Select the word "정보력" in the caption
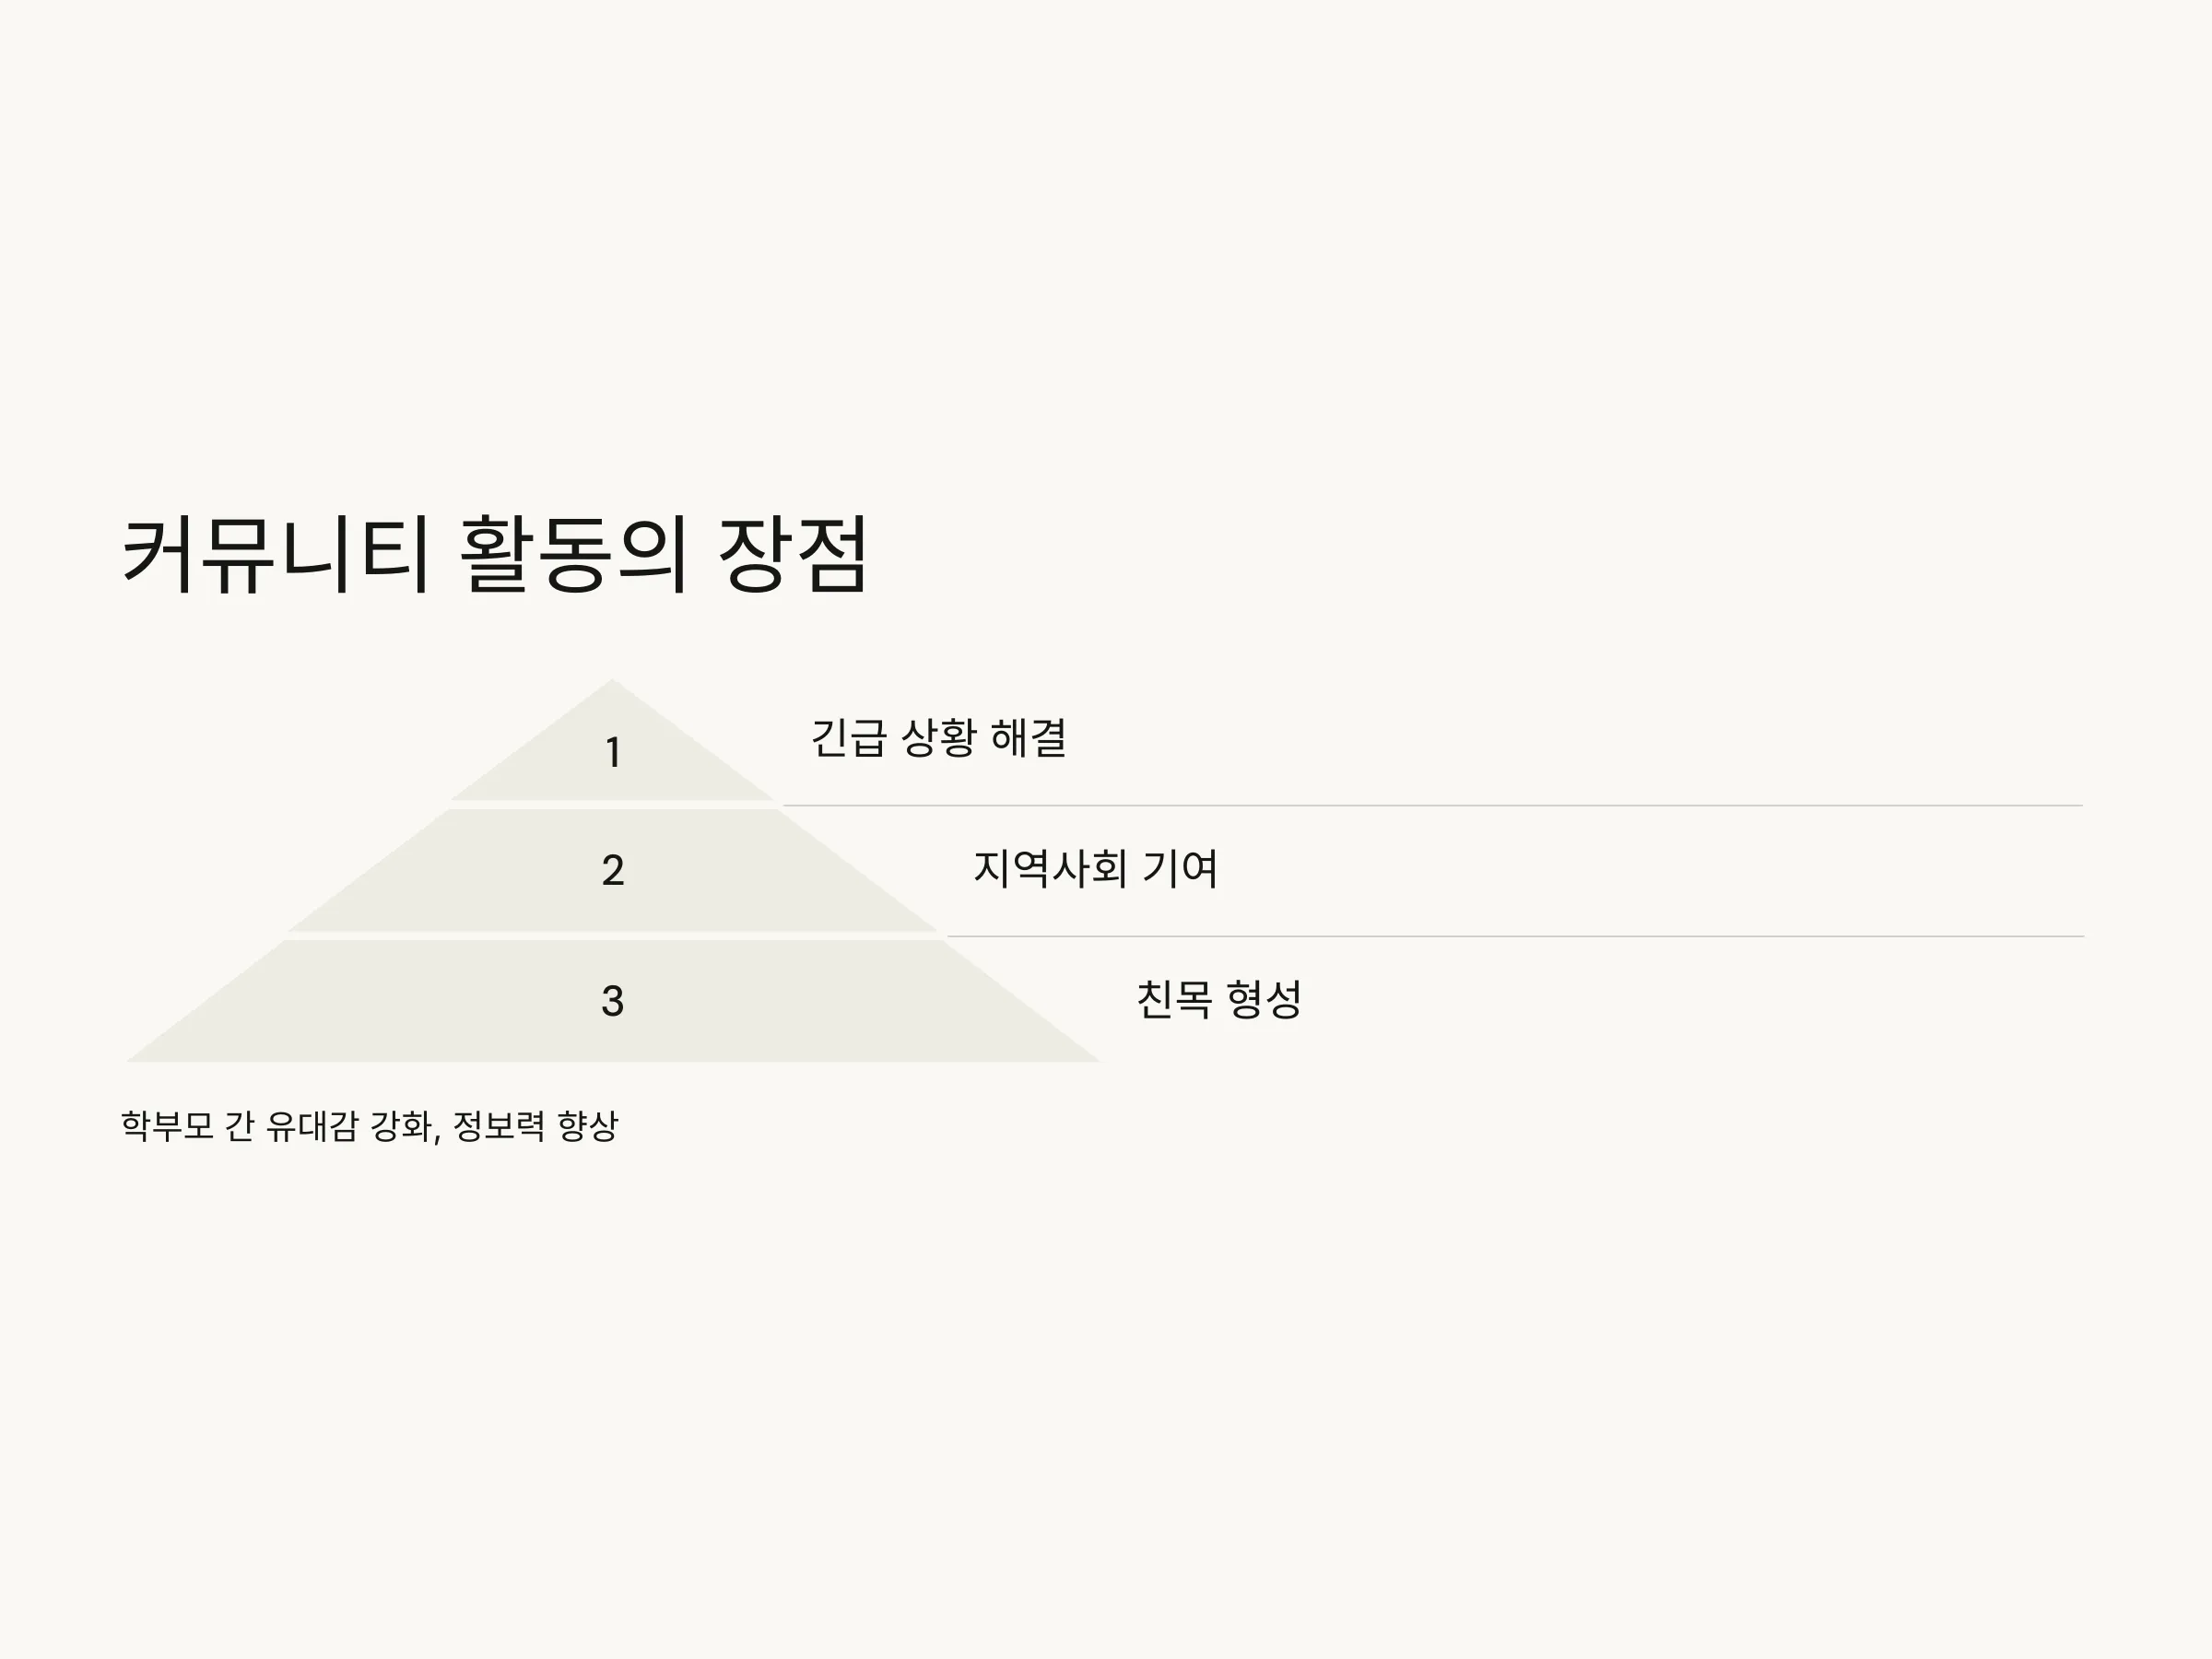The width and height of the screenshot is (2212, 1659). [499, 1126]
